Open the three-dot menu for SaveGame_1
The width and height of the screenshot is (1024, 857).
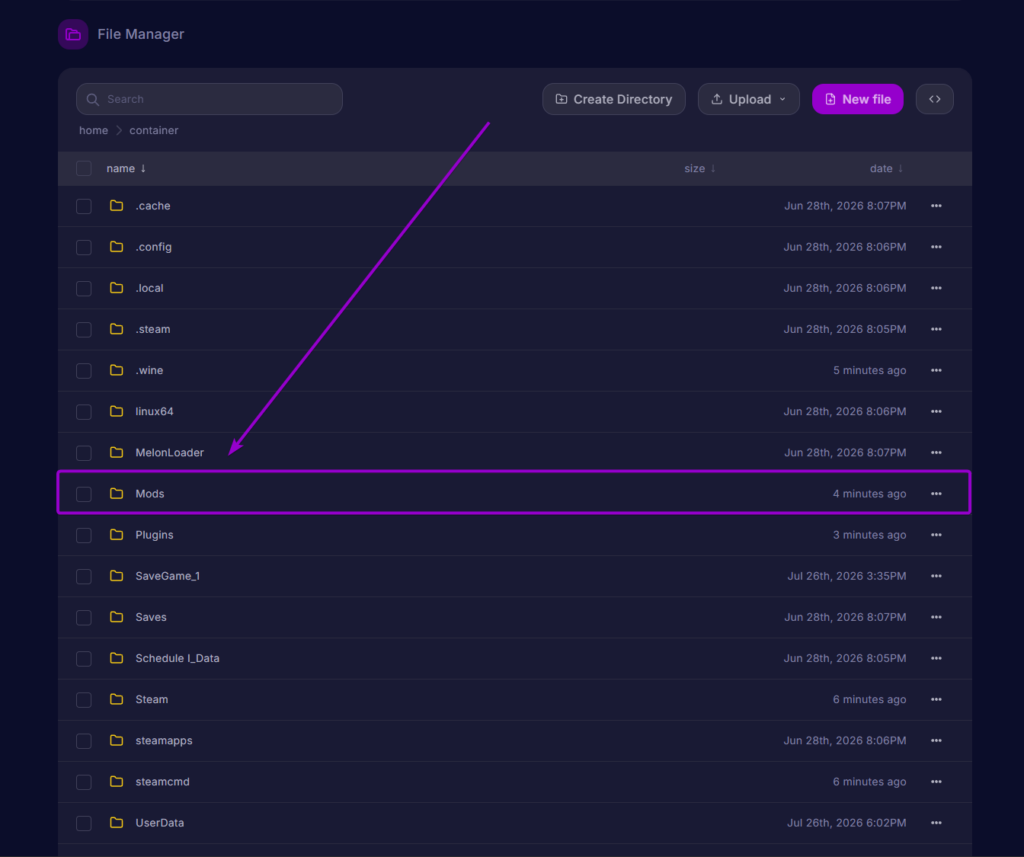pyautogui.click(x=936, y=576)
